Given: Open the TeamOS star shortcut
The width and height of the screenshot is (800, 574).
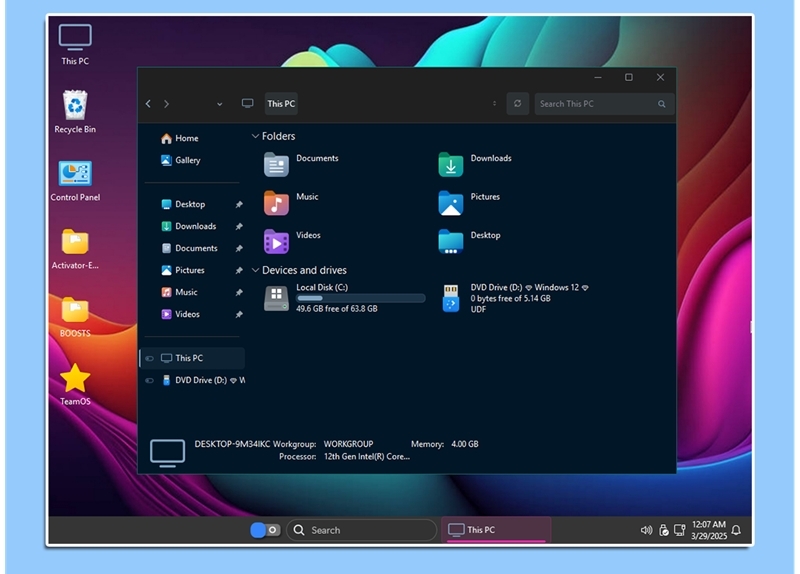Looking at the screenshot, I should point(75,384).
